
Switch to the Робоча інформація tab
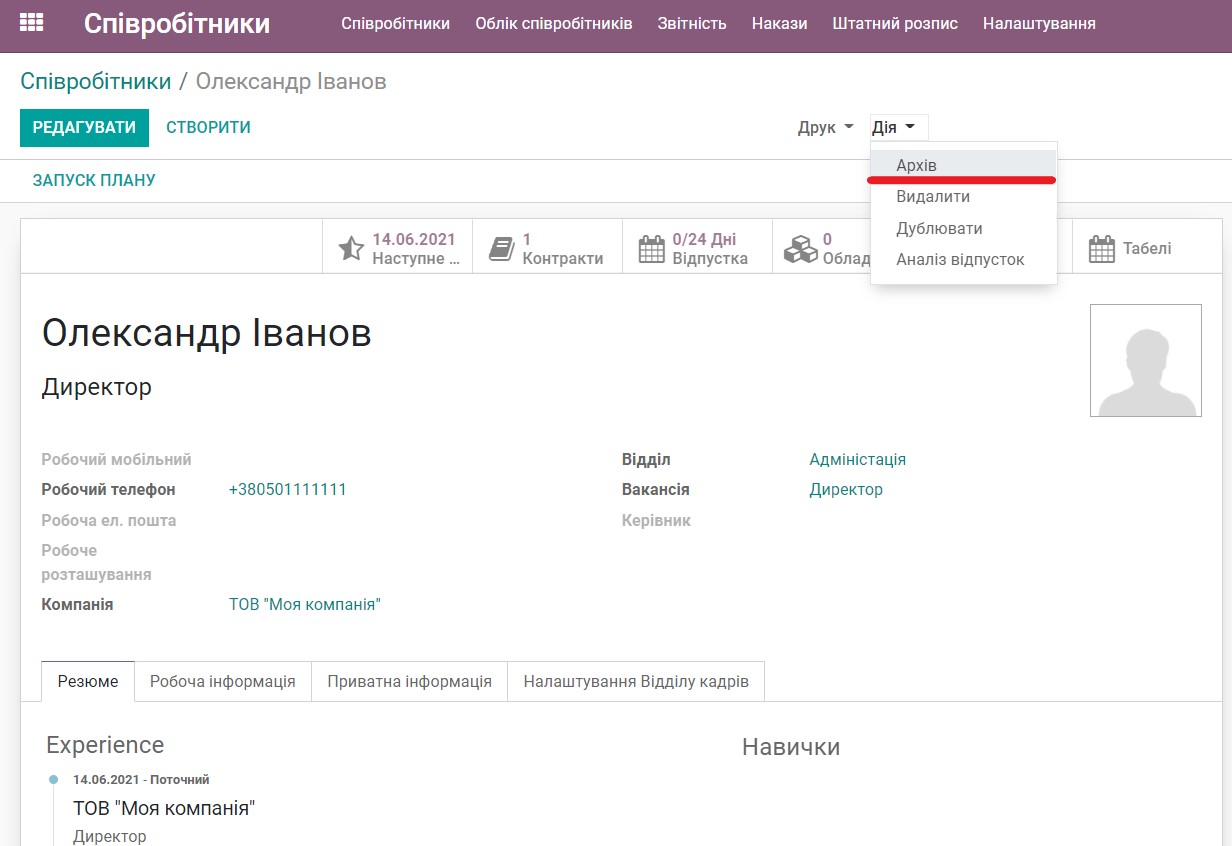pyautogui.click(x=224, y=681)
